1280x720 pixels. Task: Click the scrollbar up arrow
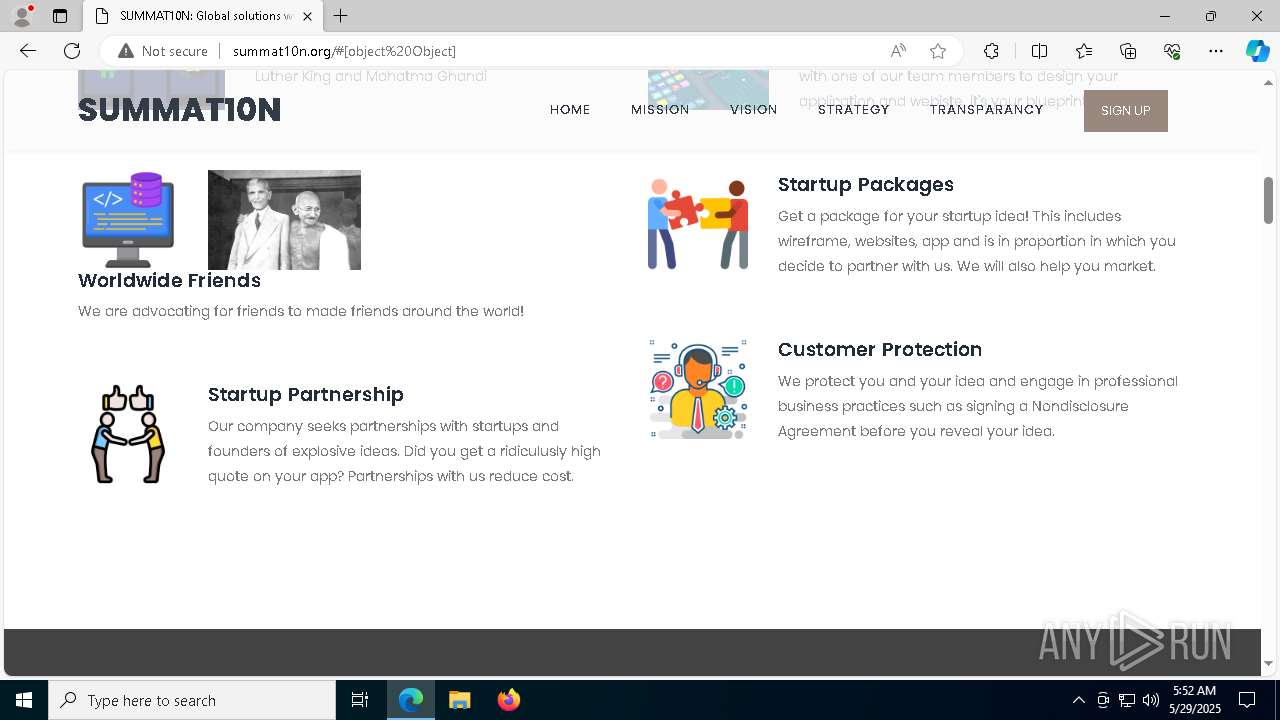click(1268, 82)
